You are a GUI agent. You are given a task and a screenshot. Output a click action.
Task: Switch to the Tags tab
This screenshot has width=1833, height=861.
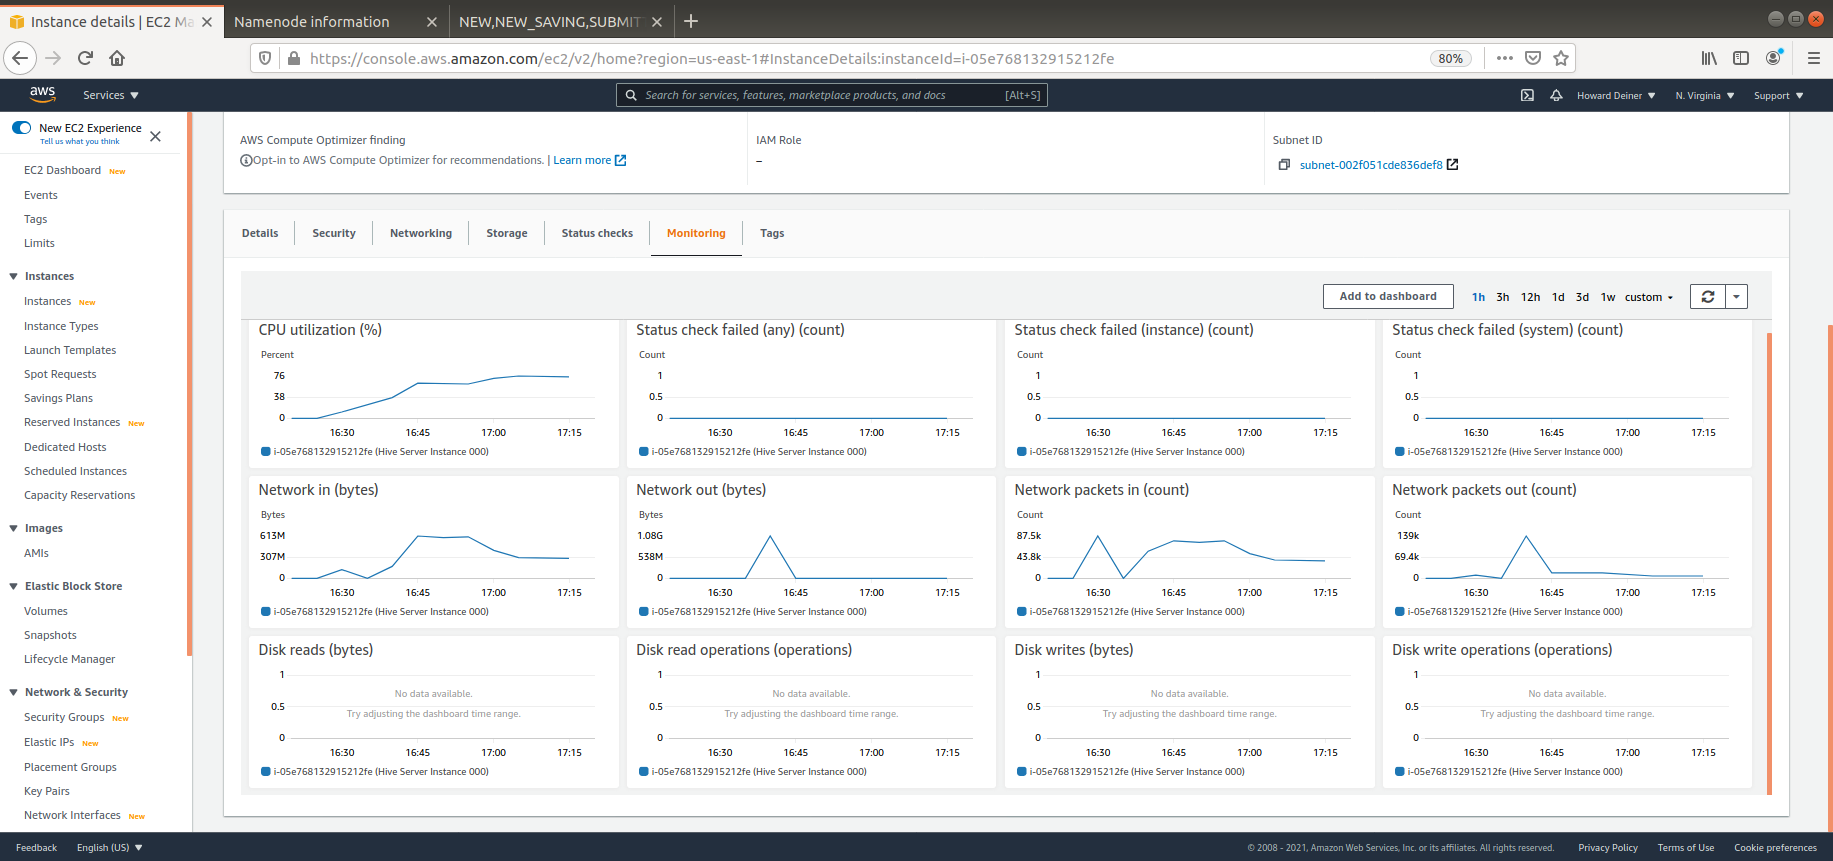(x=772, y=233)
